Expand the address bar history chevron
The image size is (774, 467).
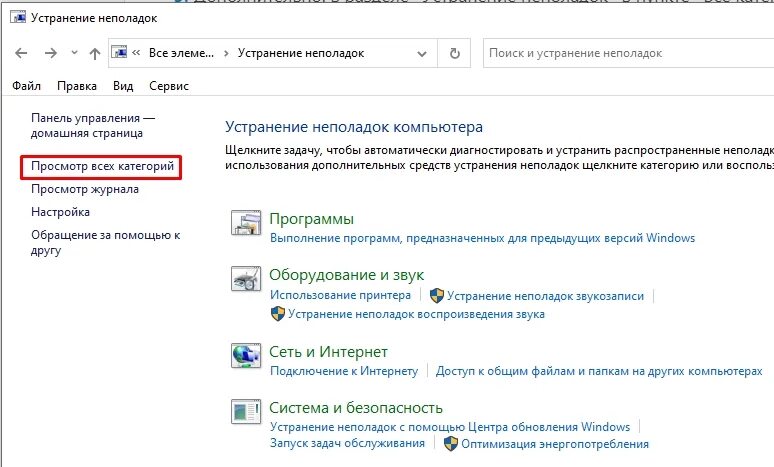pyautogui.click(x=422, y=53)
